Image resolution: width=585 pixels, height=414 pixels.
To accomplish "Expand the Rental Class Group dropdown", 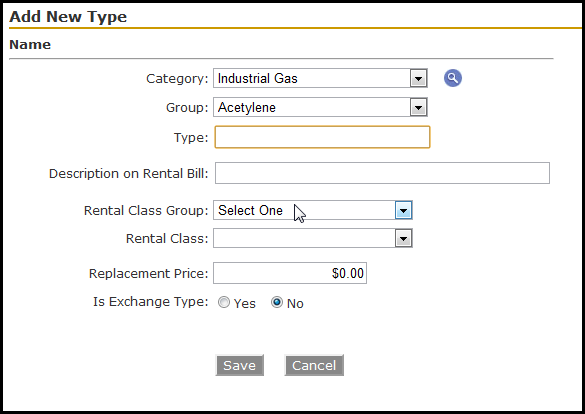I will tap(313, 210).
